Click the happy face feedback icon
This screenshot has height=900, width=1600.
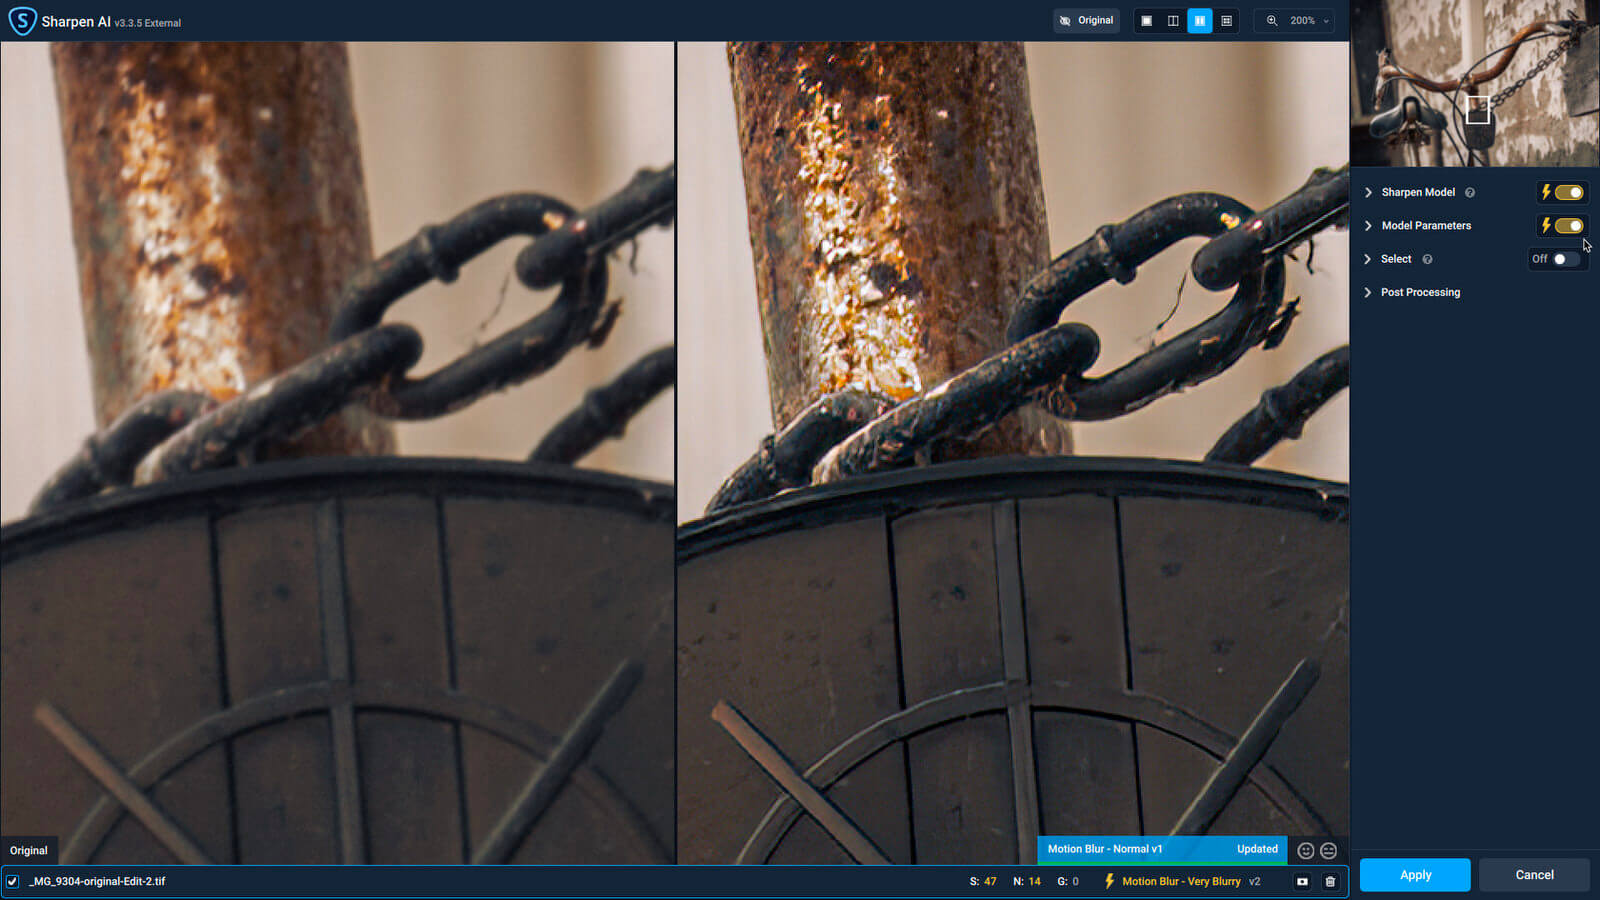coord(1305,850)
